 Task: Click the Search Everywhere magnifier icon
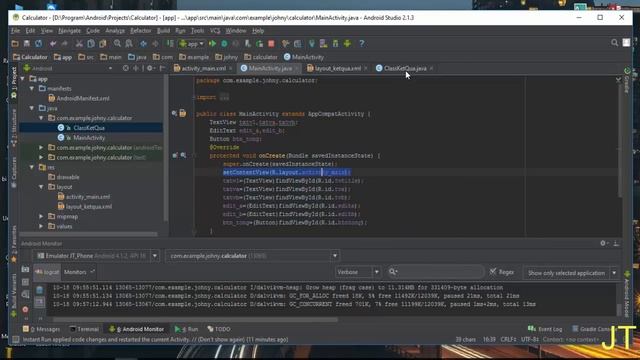click(614, 42)
